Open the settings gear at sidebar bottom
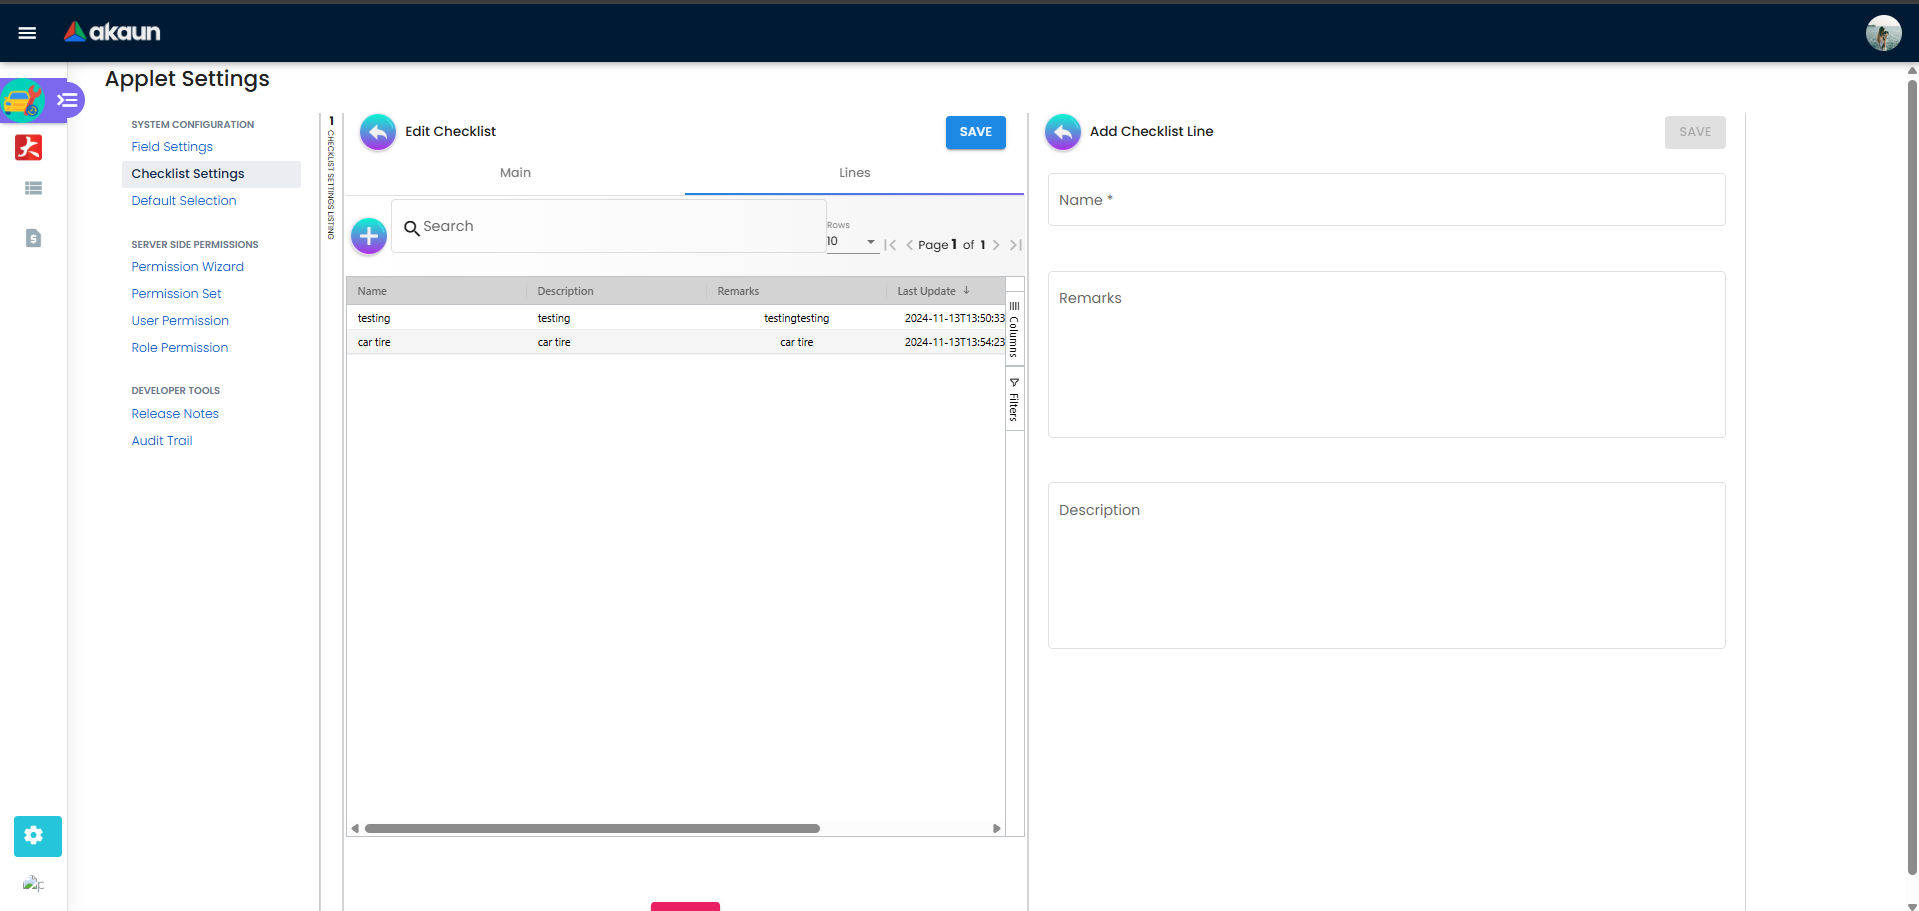Screen dimensions: 1919x911 pos(37,836)
